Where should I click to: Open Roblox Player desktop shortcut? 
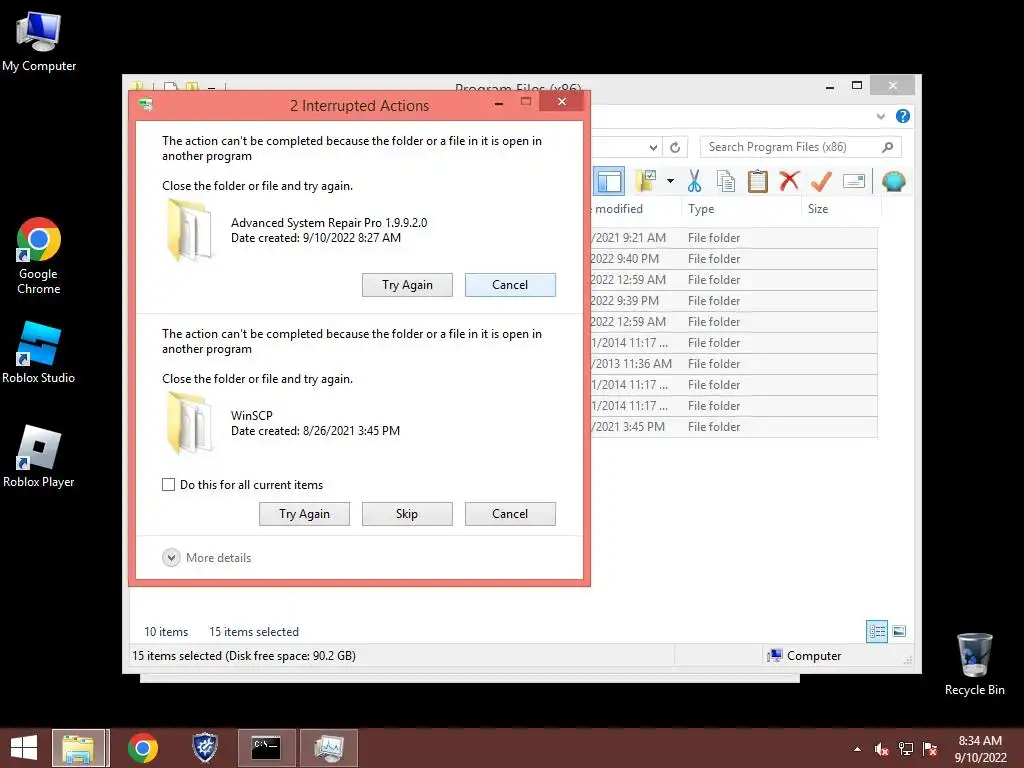point(39,456)
